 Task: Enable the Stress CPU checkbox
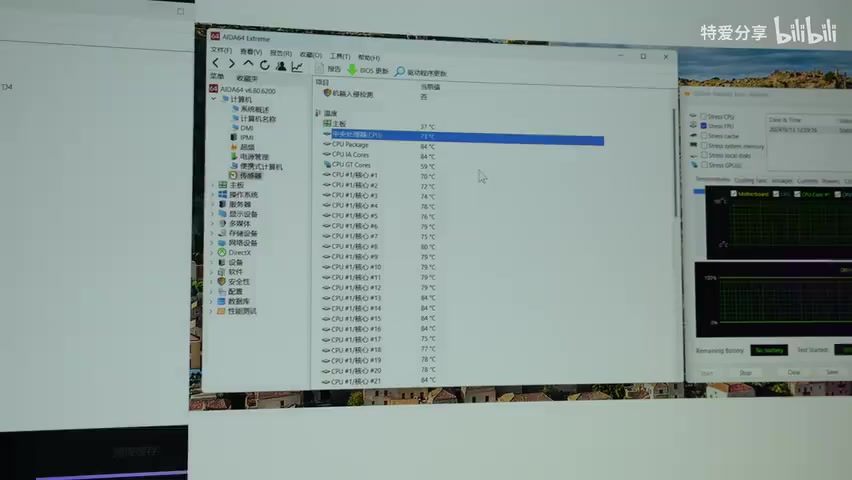[x=704, y=116]
